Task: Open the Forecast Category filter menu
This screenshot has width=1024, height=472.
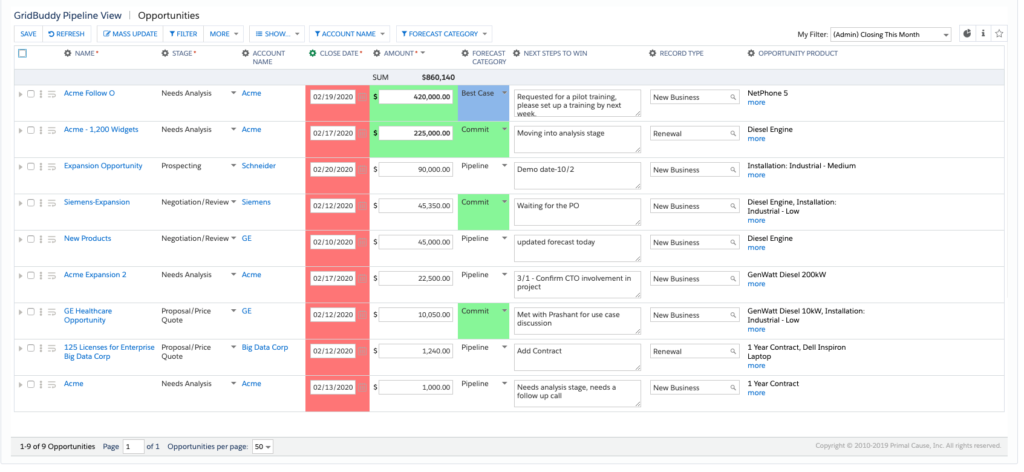Action: pyautogui.click(x=444, y=34)
